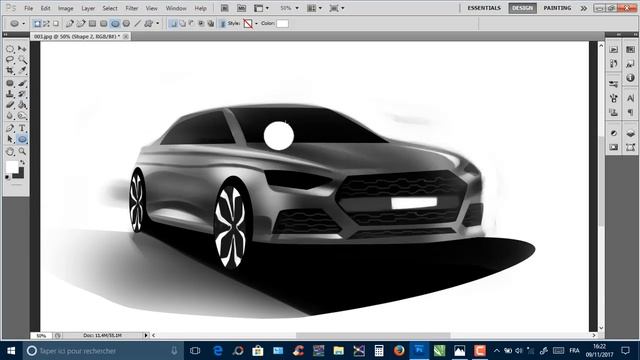Image resolution: width=640 pixels, height=360 pixels.
Task: Show more workspaces with double chevron
Action: point(584,8)
